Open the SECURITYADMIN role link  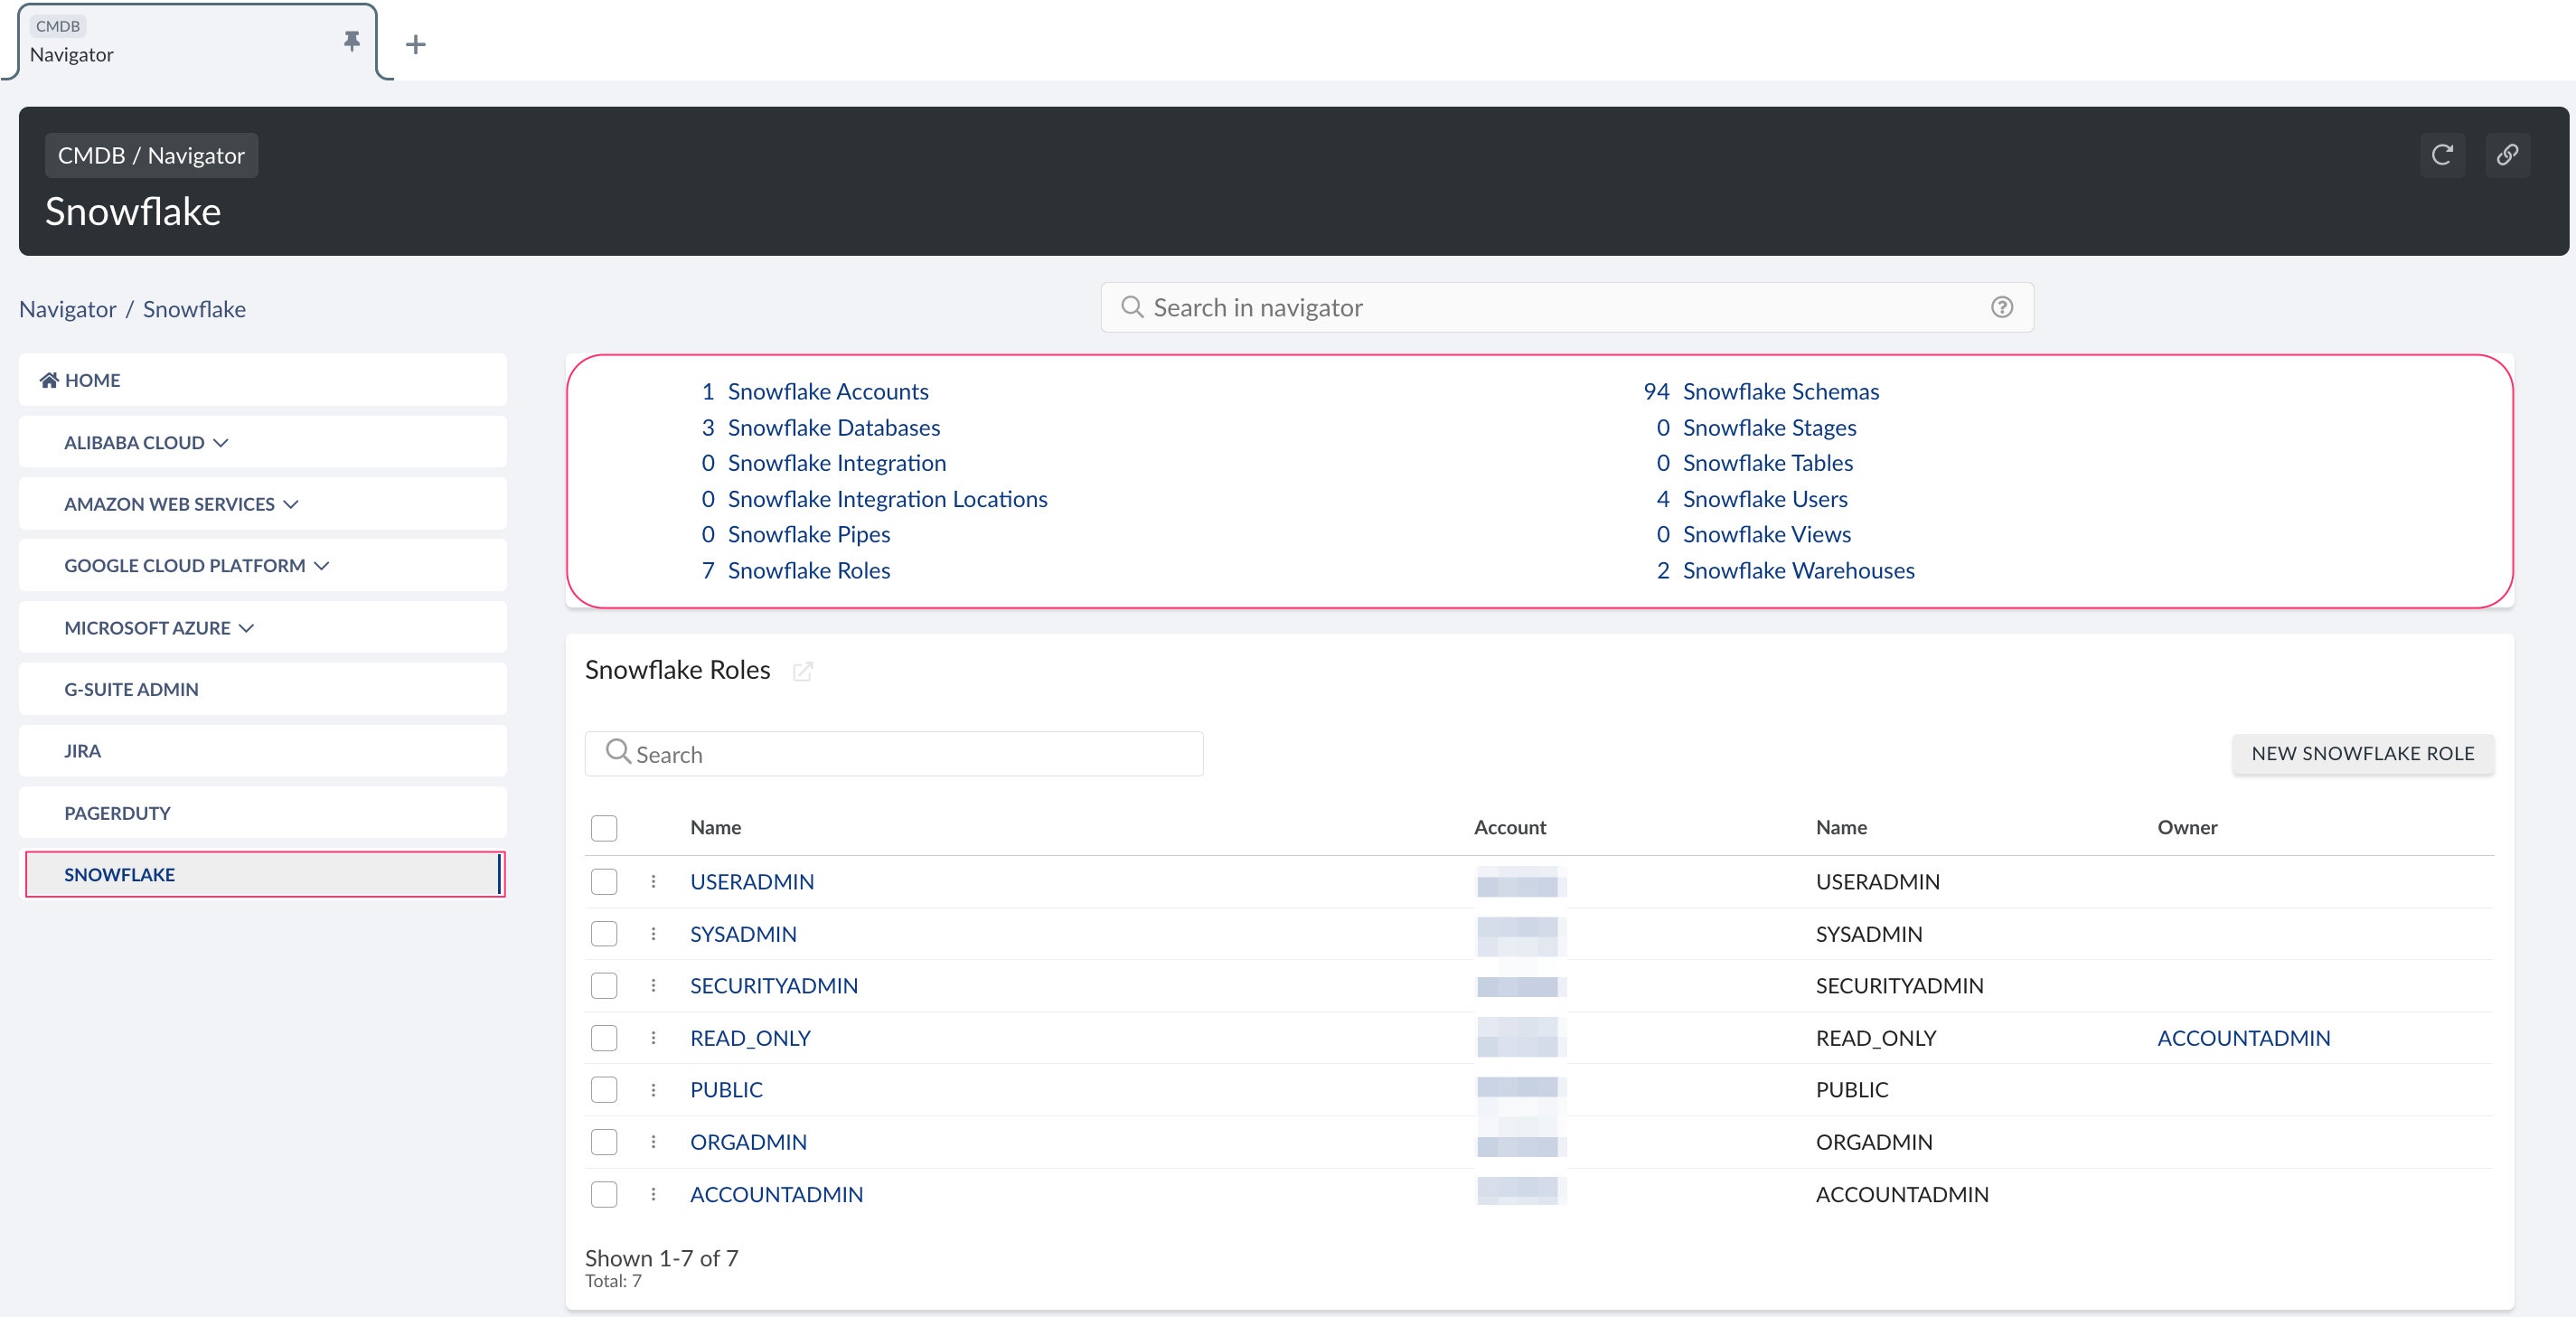(773, 986)
